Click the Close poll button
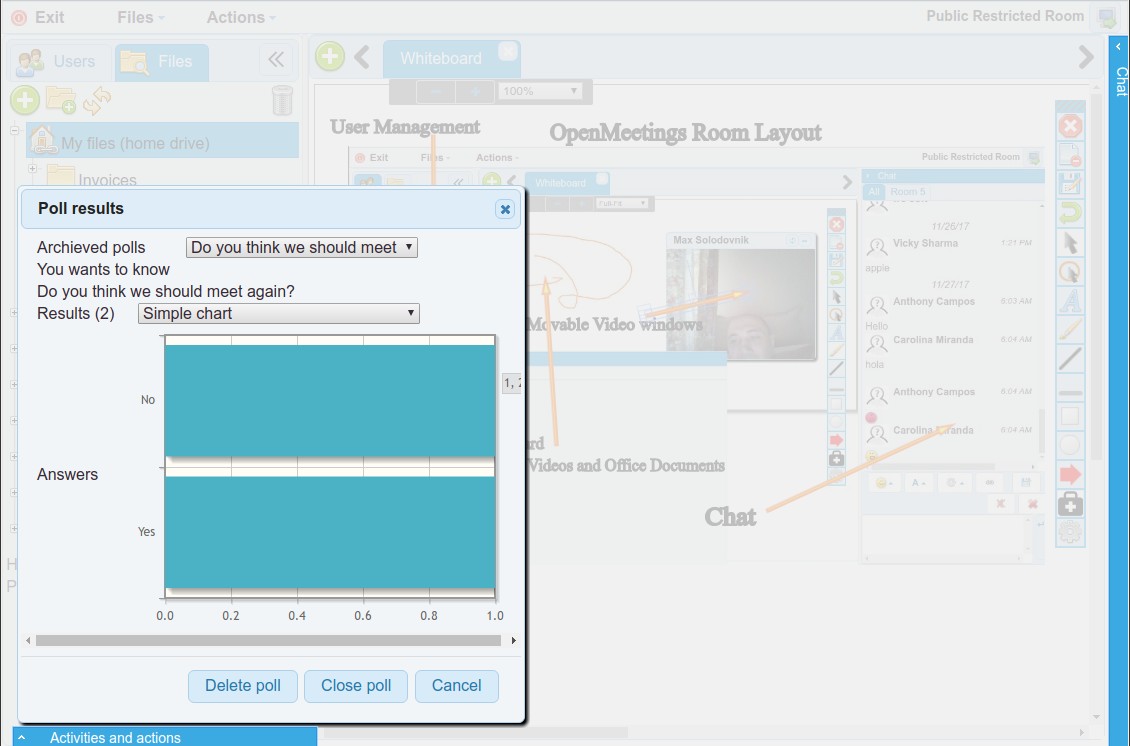The height and width of the screenshot is (746, 1130). tap(355, 685)
